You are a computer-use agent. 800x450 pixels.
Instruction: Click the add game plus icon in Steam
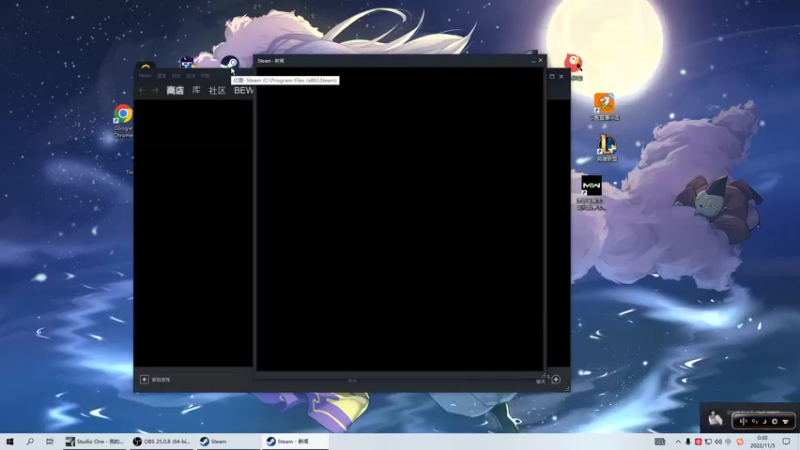point(144,379)
